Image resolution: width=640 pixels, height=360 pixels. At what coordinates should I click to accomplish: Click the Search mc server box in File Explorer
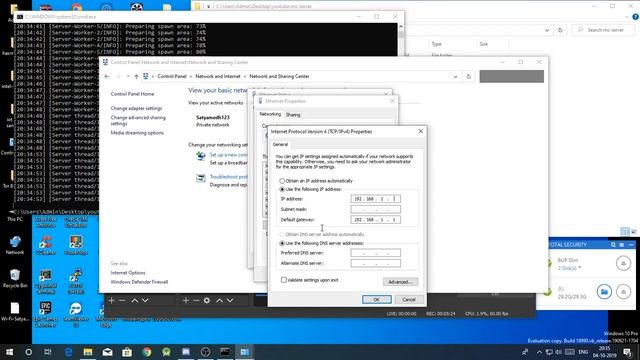[603, 30]
